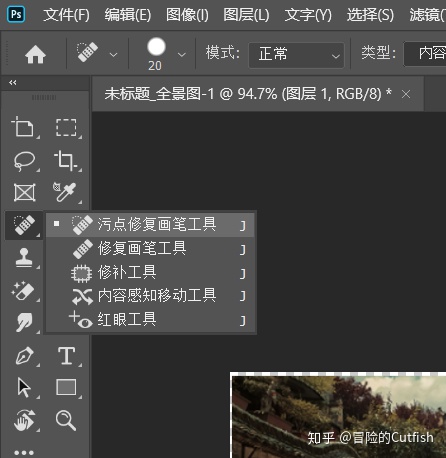Open the 文件(F) menu
The height and width of the screenshot is (458, 446).
pyautogui.click(x=66, y=15)
